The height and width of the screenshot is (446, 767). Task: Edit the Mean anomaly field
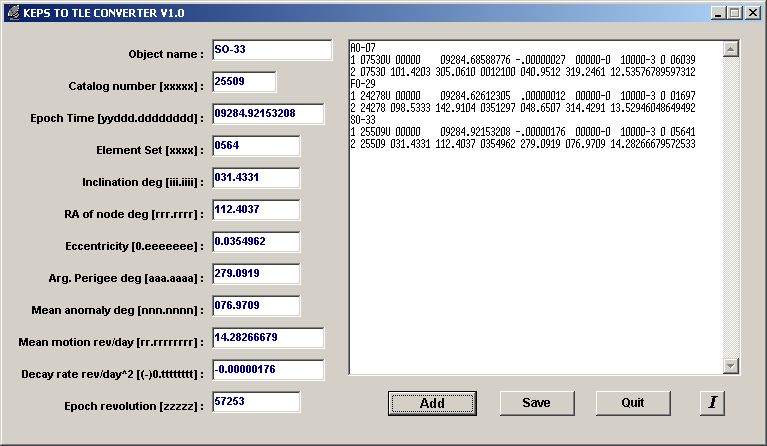pyautogui.click(x=256, y=306)
